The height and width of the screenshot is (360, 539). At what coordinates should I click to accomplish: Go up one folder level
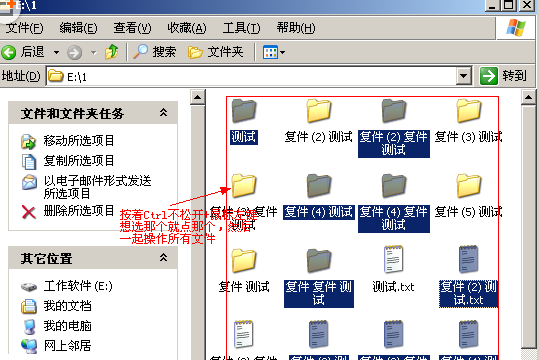[112, 52]
